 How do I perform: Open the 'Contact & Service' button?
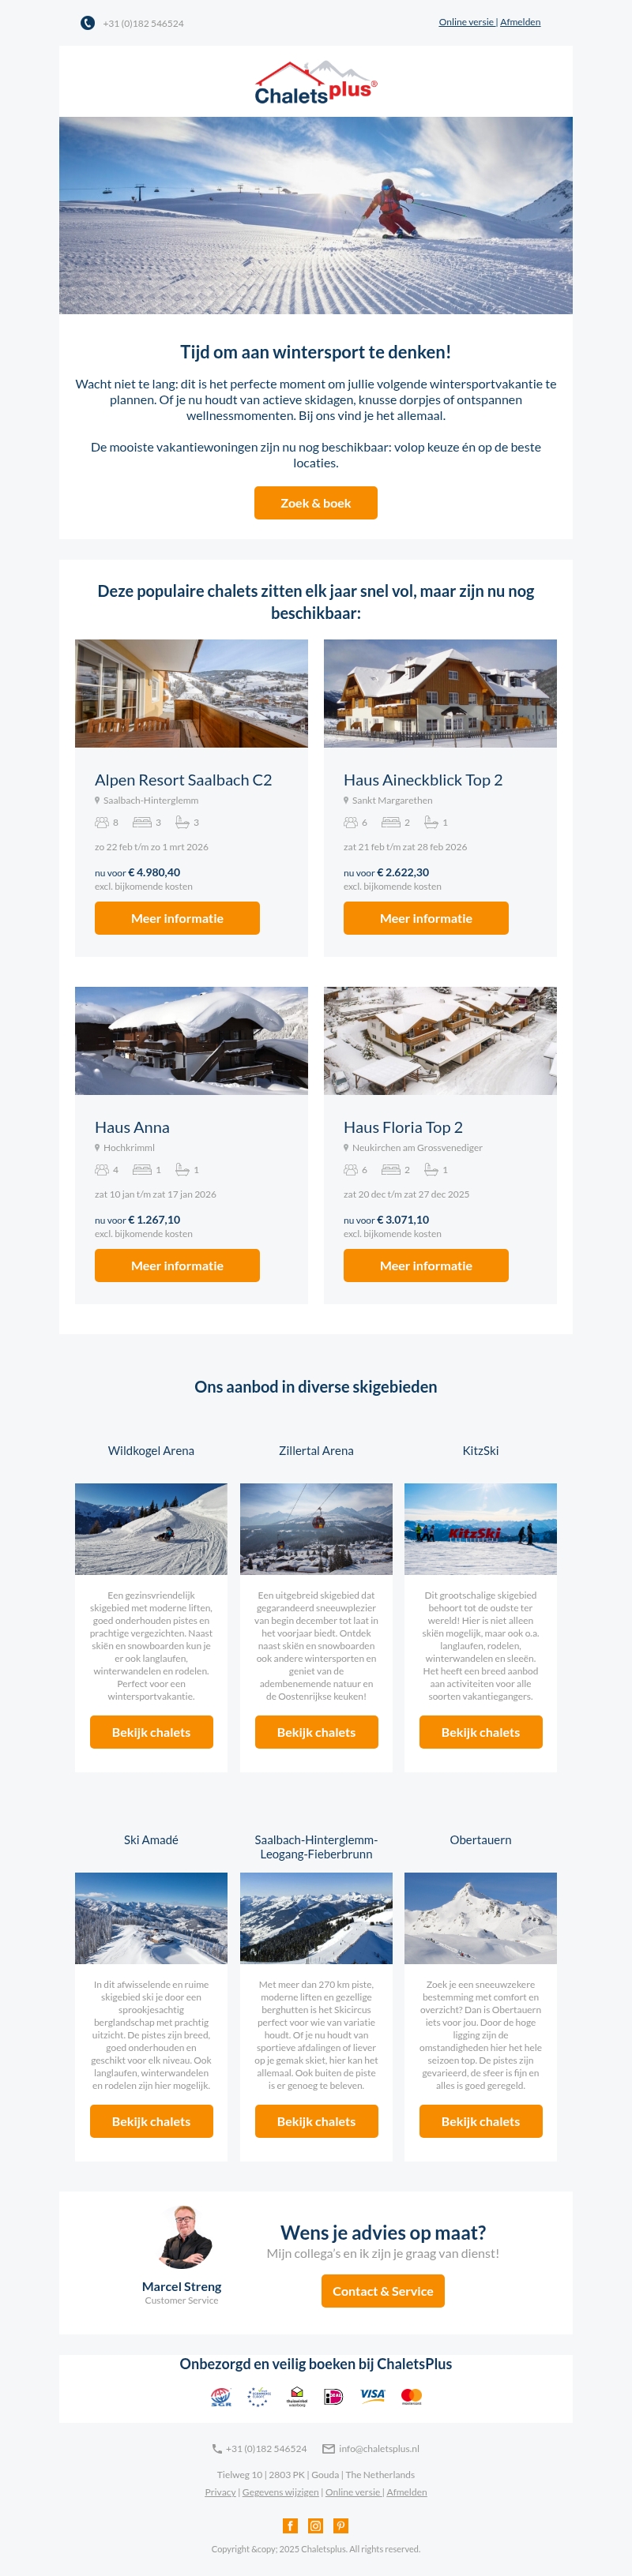[383, 2291]
